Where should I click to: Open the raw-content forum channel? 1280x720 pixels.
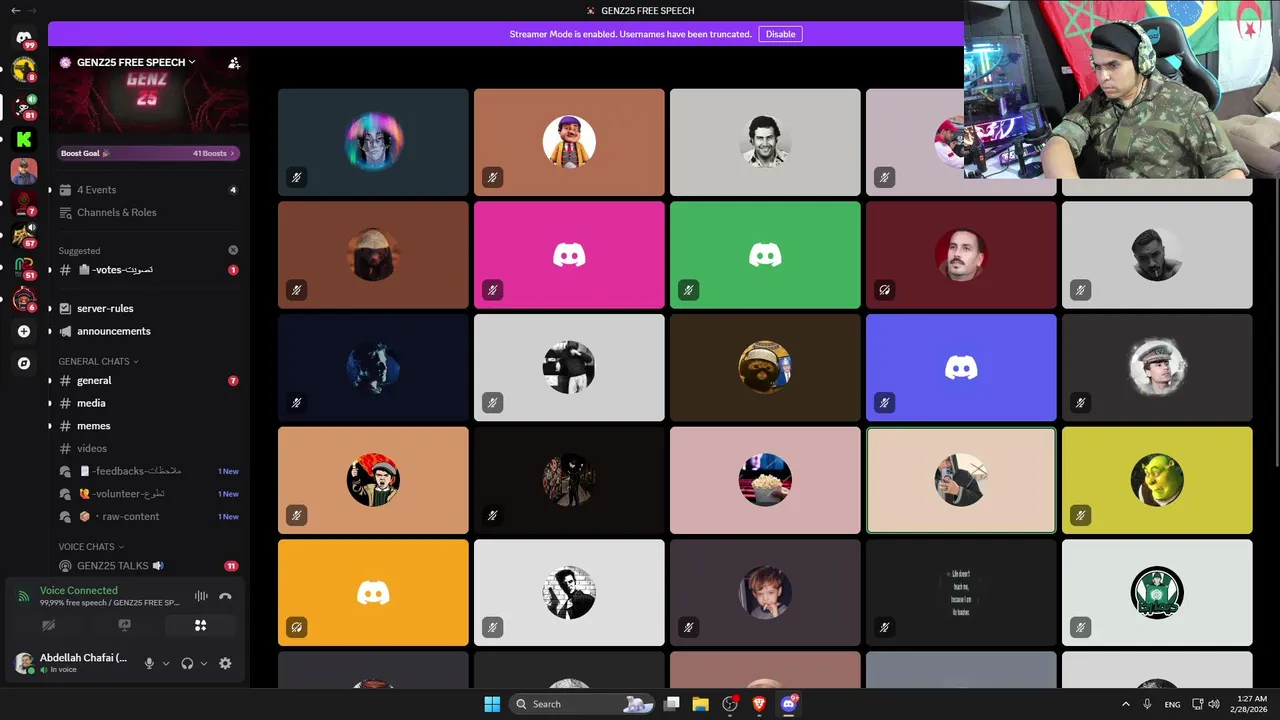148,516
